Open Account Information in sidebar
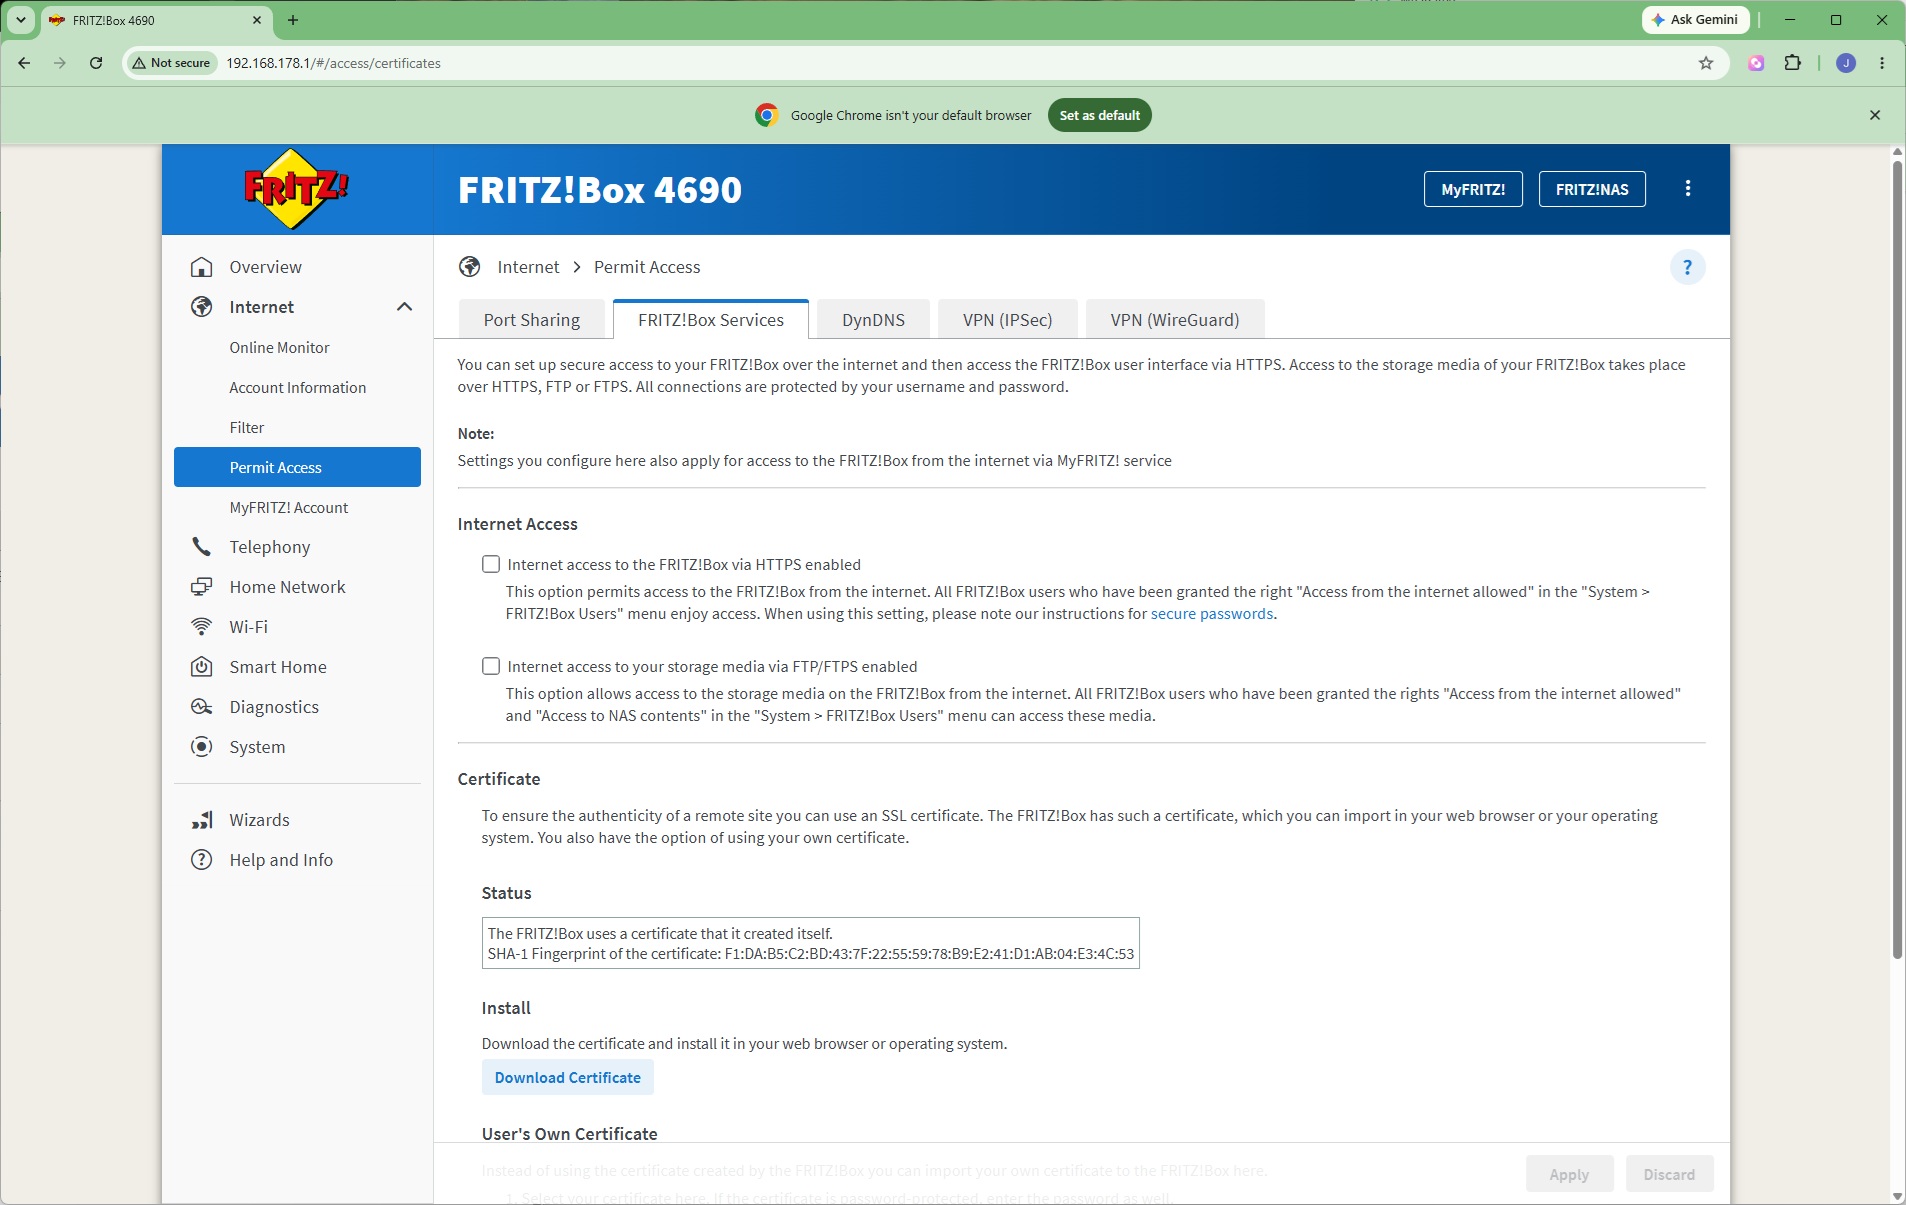Image resolution: width=1906 pixels, height=1205 pixels. click(297, 388)
